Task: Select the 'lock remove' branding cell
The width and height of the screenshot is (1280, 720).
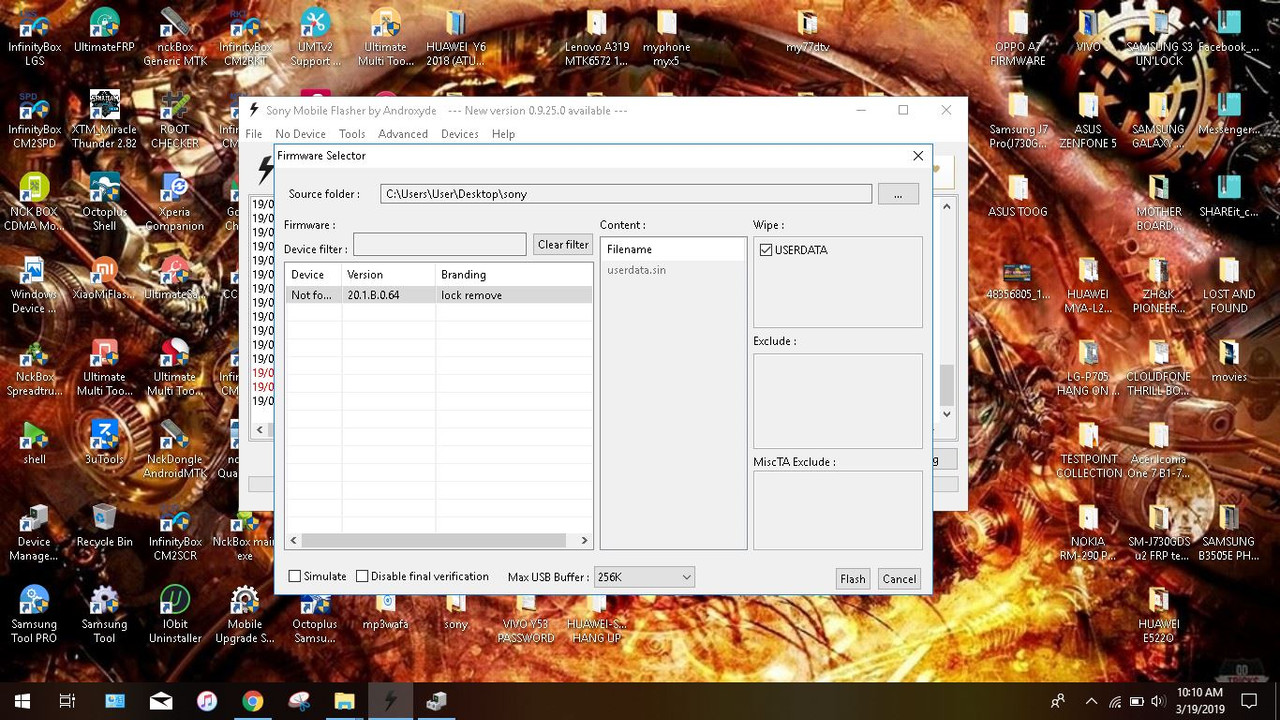Action: click(x=514, y=295)
